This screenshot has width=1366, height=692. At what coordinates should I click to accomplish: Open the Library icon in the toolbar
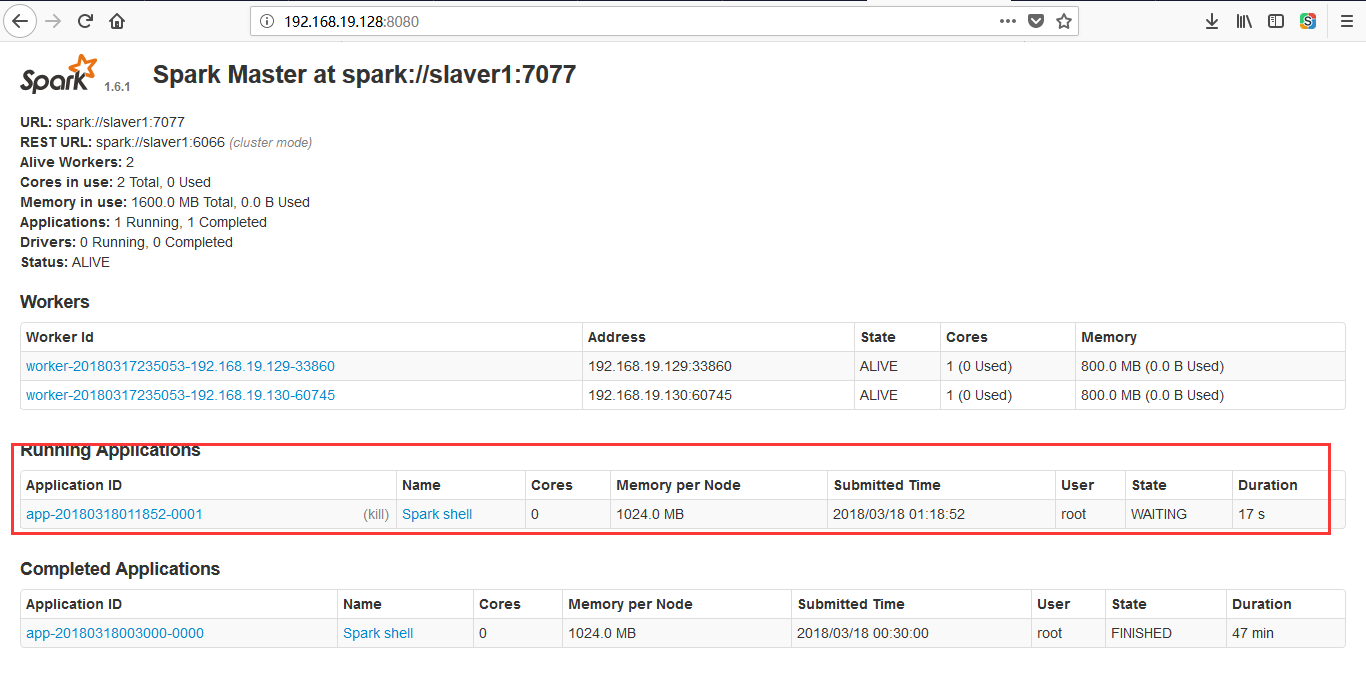(x=1244, y=21)
